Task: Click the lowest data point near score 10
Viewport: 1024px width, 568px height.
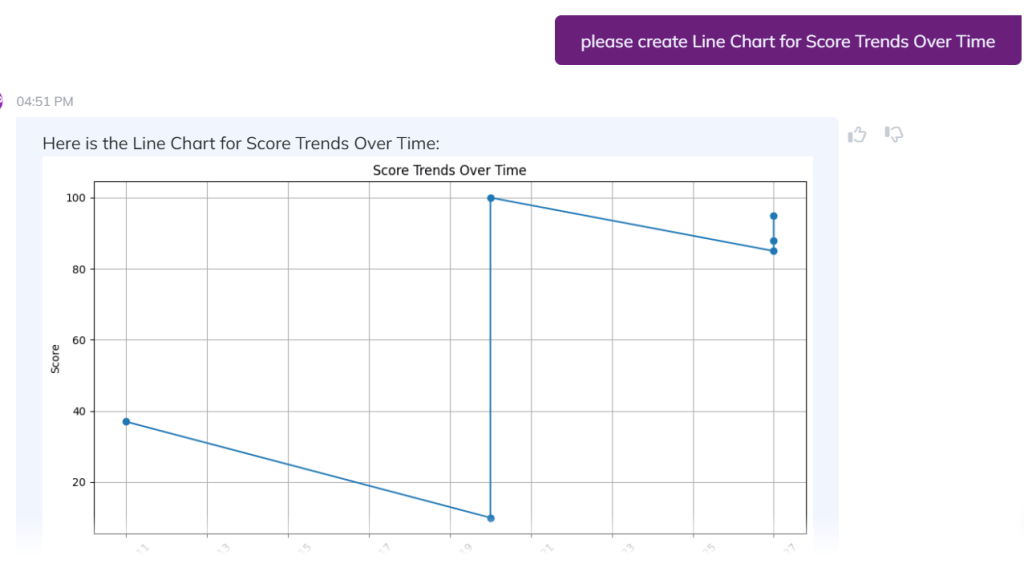Action: click(490, 518)
